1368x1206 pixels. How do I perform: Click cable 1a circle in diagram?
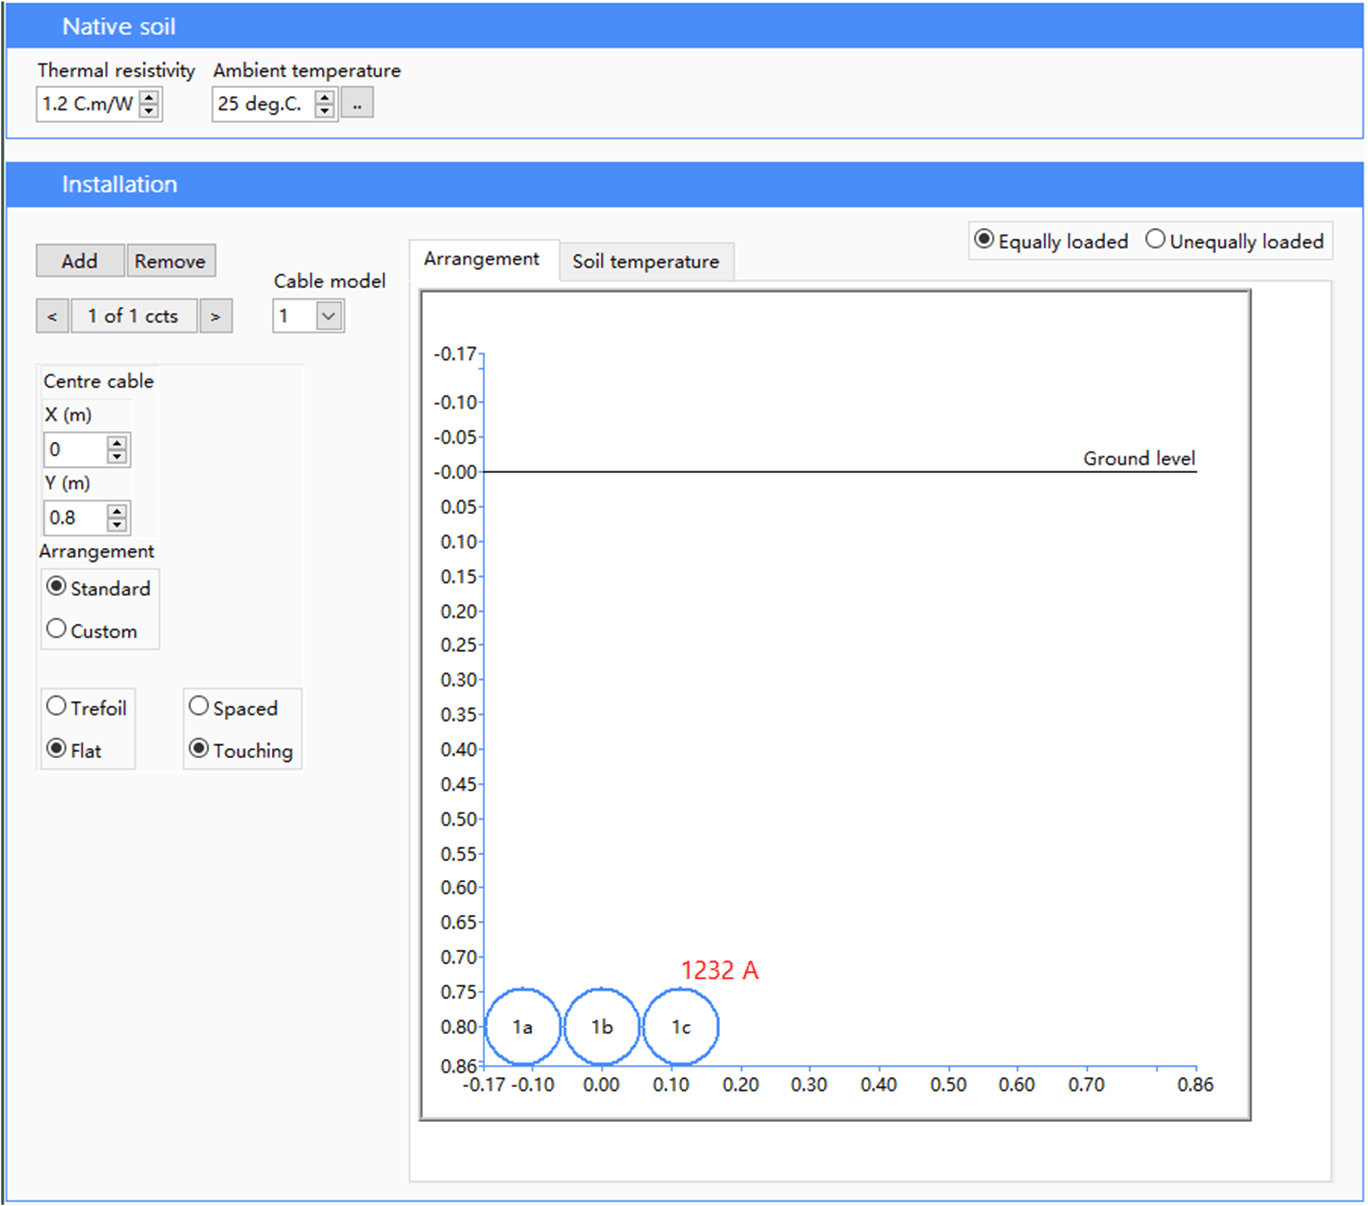point(522,1027)
